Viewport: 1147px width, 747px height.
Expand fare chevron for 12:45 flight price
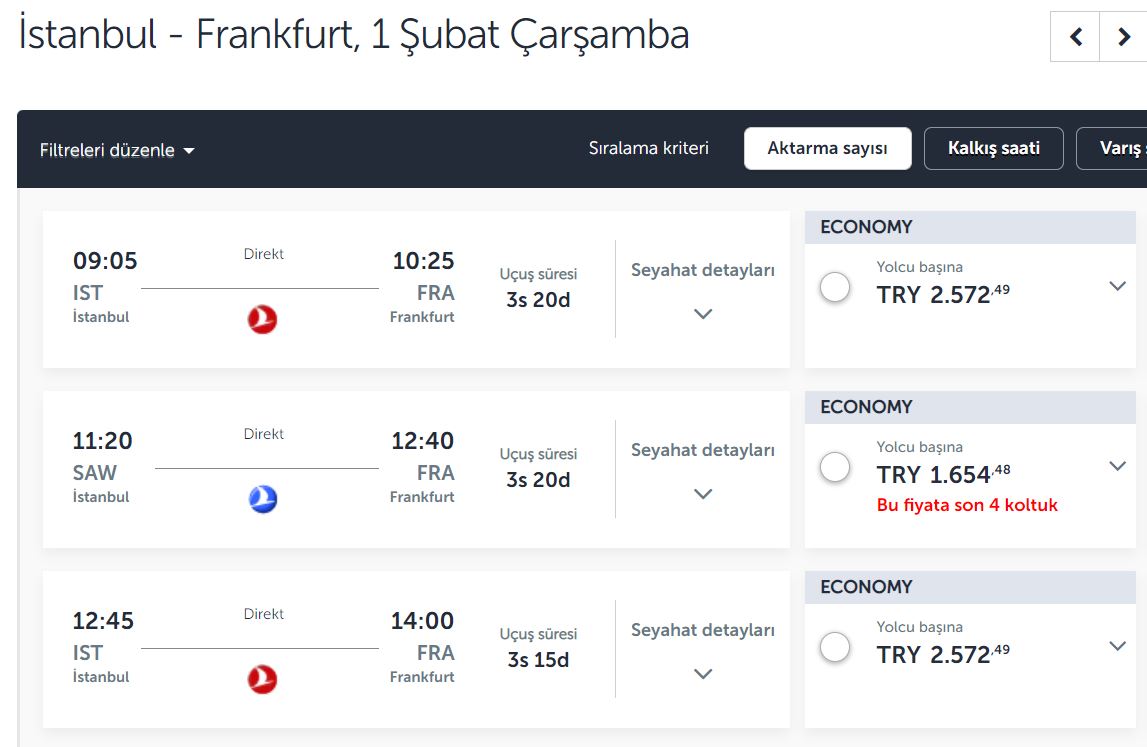(1117, 646)
